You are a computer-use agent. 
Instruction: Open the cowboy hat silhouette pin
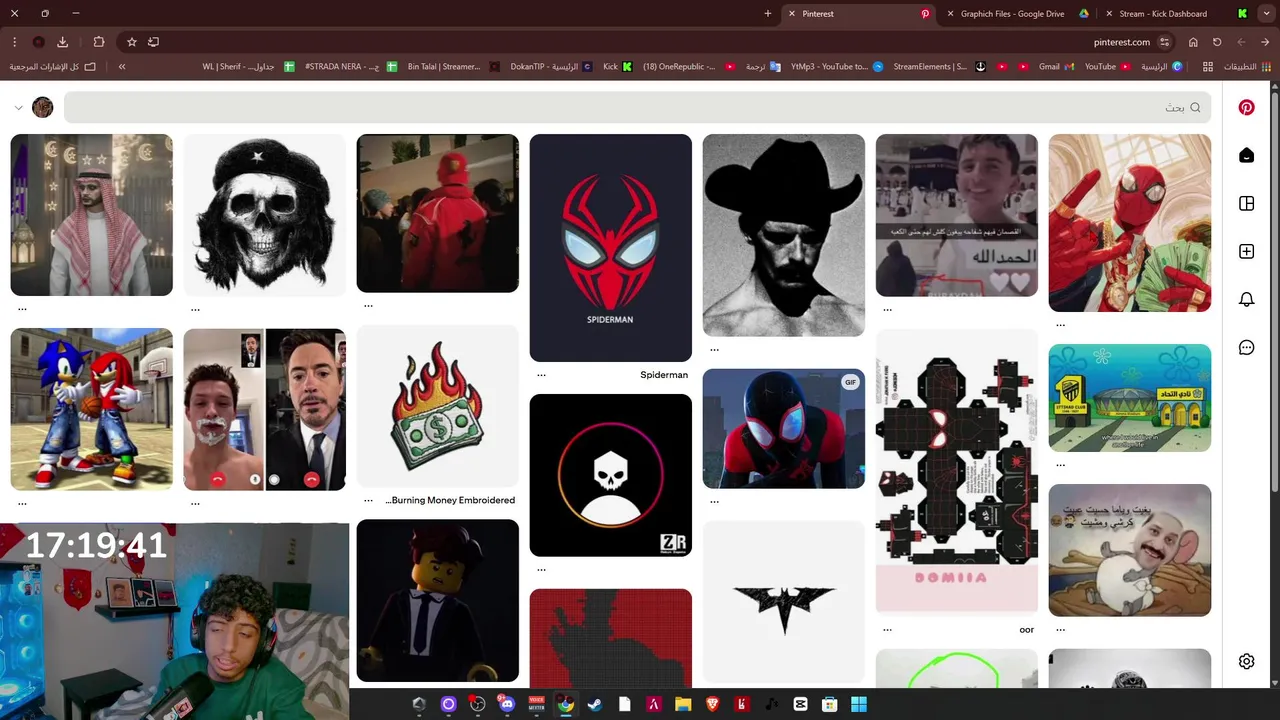783,235
